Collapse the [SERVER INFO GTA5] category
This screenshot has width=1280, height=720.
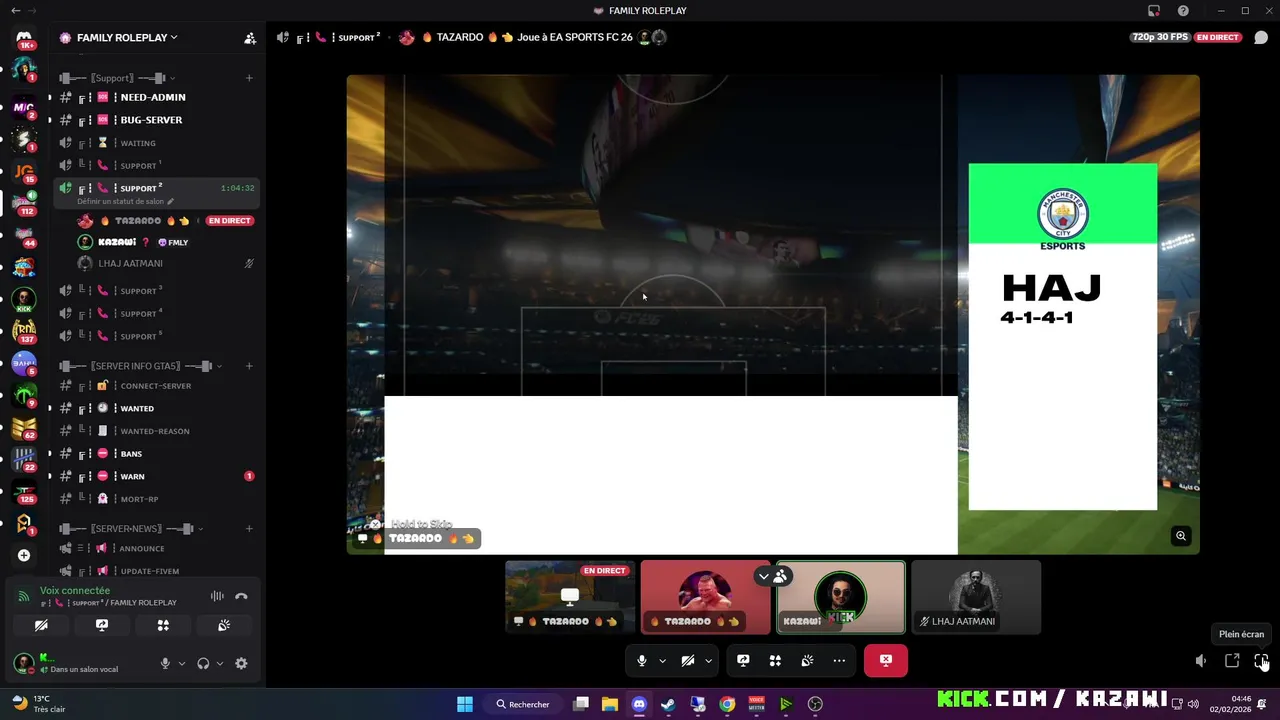(x=140, y=366)
